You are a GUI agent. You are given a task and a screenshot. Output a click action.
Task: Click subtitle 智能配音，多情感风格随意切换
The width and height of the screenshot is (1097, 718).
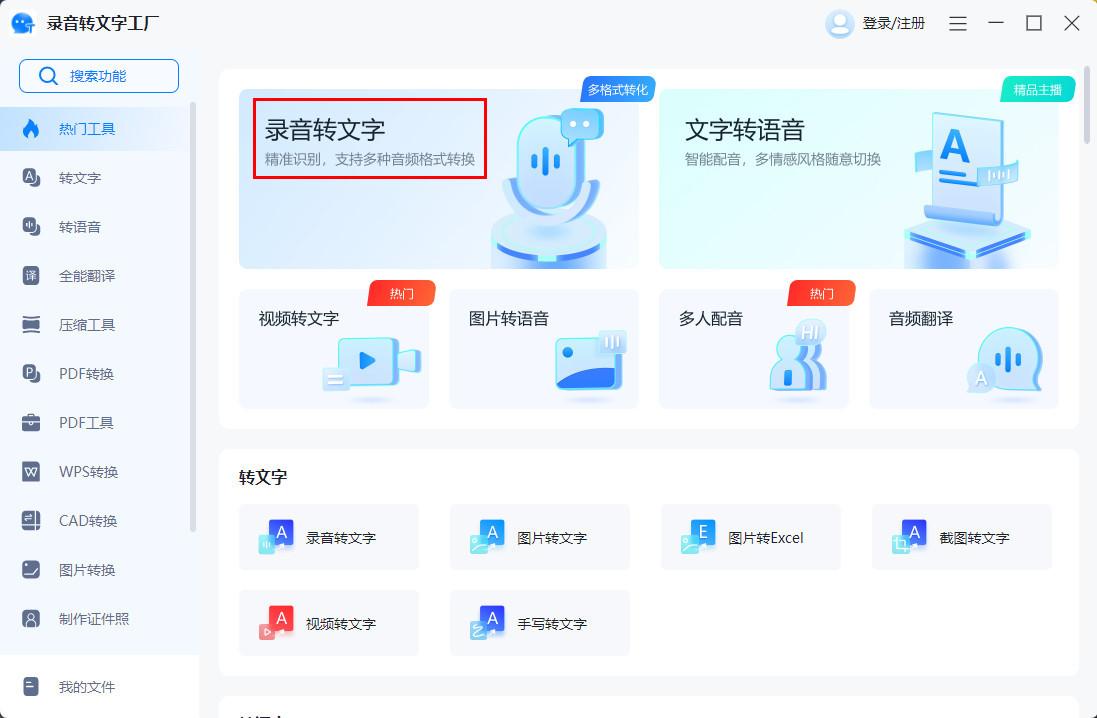point(782,160)
